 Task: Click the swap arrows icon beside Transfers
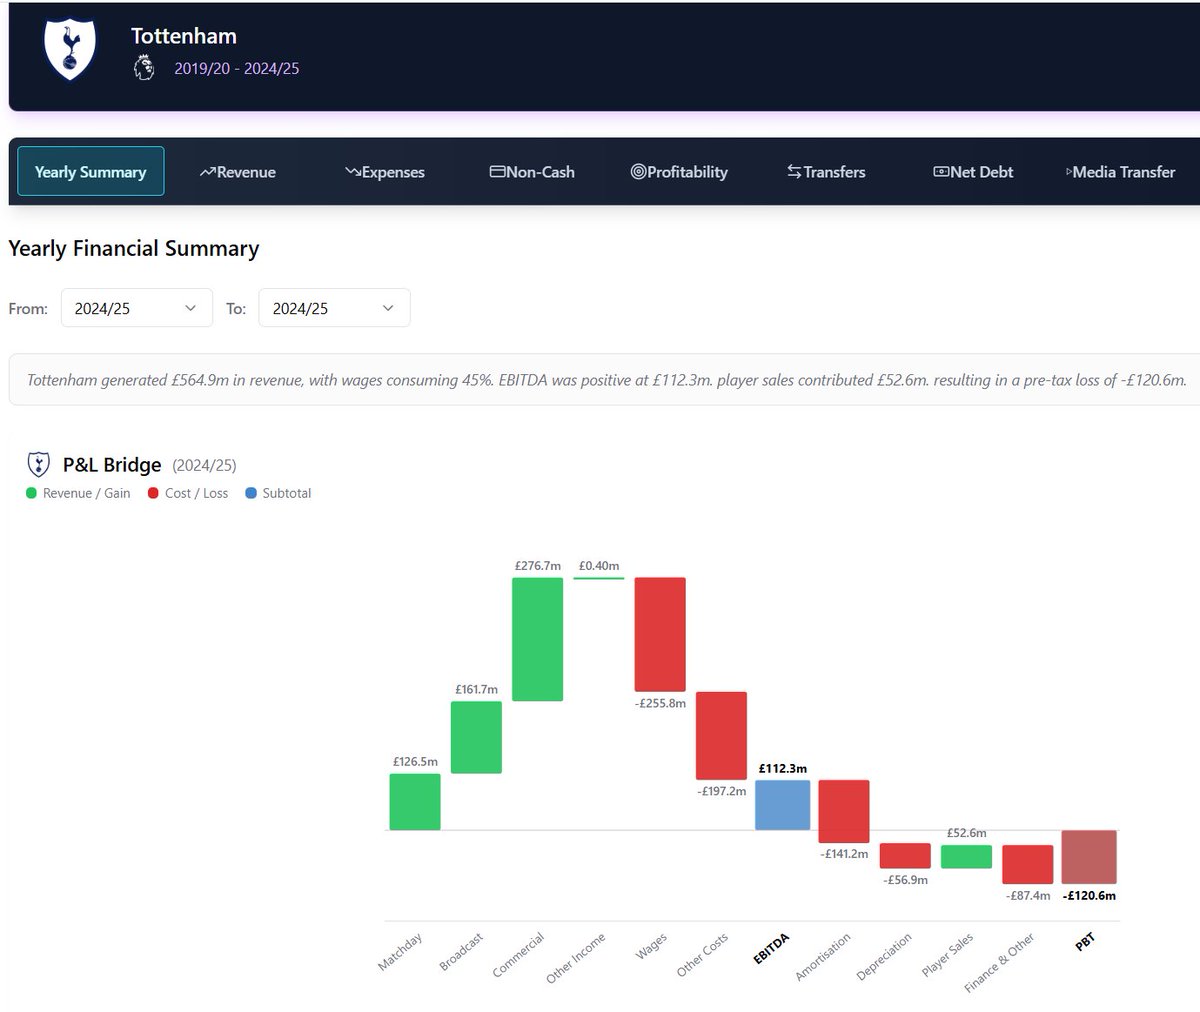(794, 172)
